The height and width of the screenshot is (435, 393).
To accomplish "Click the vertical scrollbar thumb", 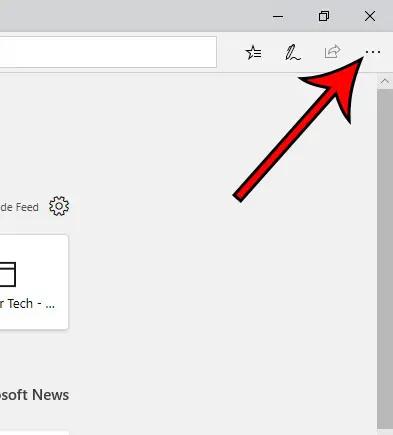I will 385,259.
